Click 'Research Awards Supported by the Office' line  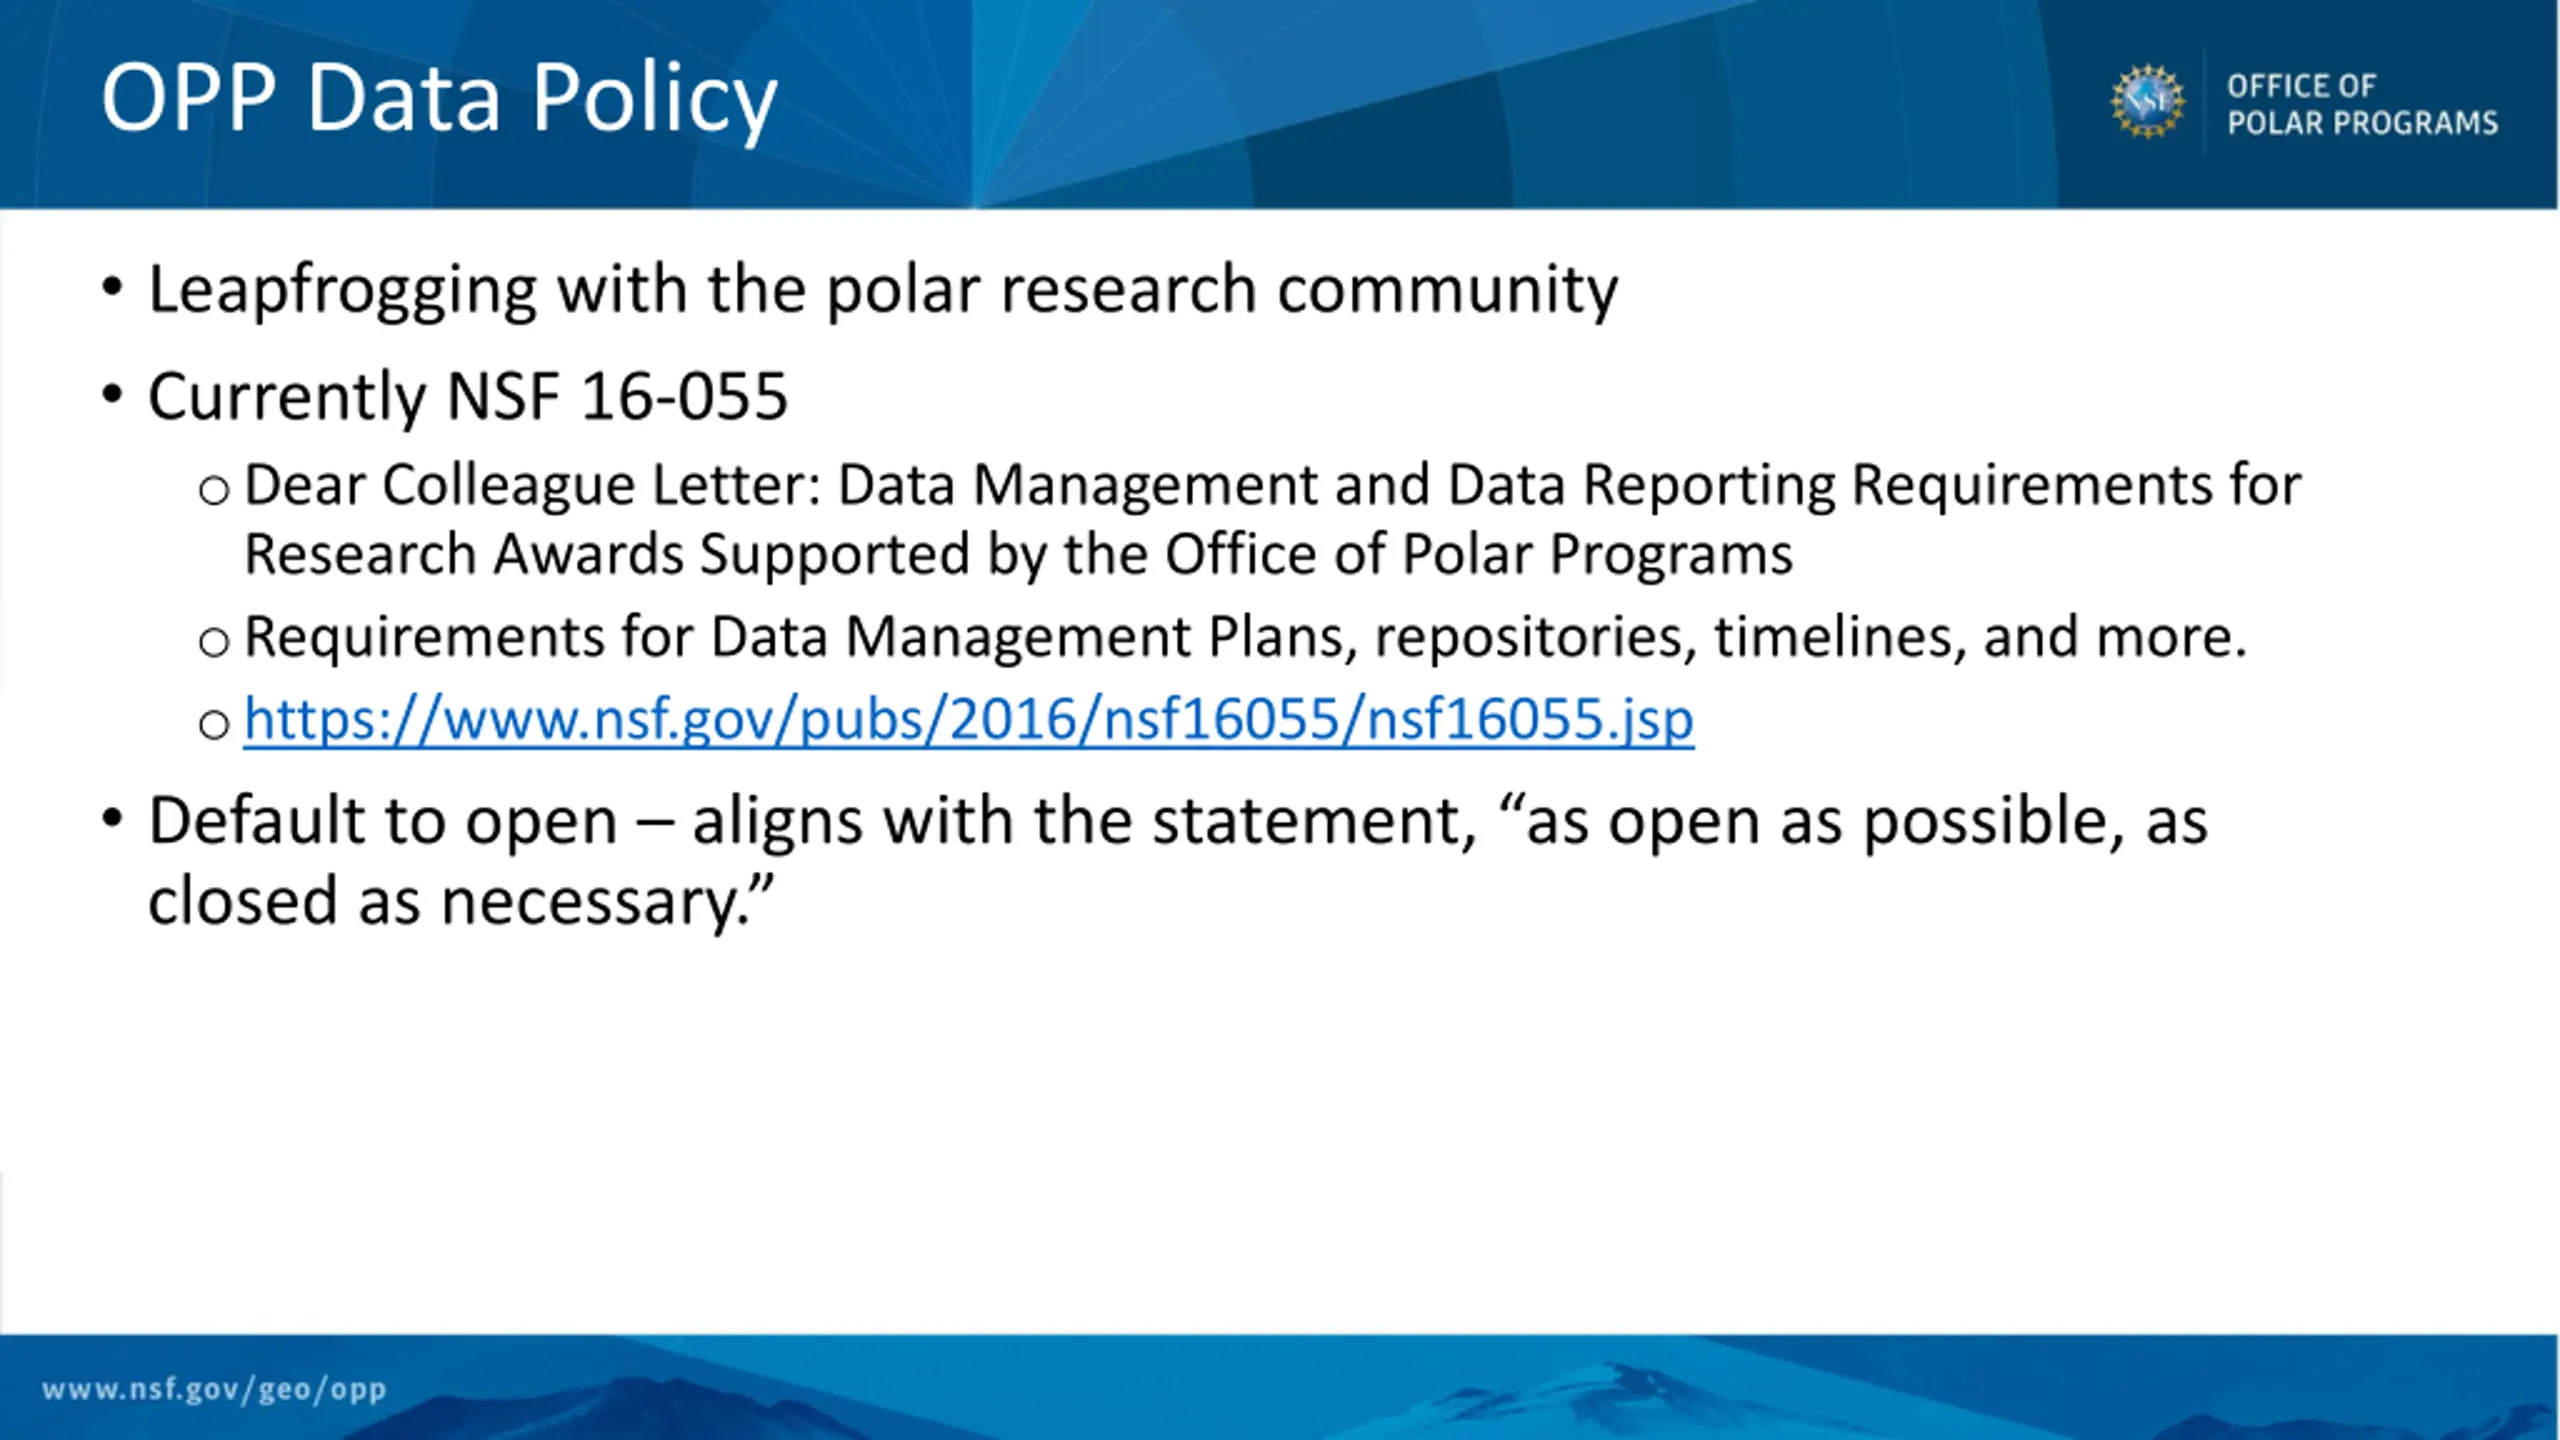(x=1019, y=555)
